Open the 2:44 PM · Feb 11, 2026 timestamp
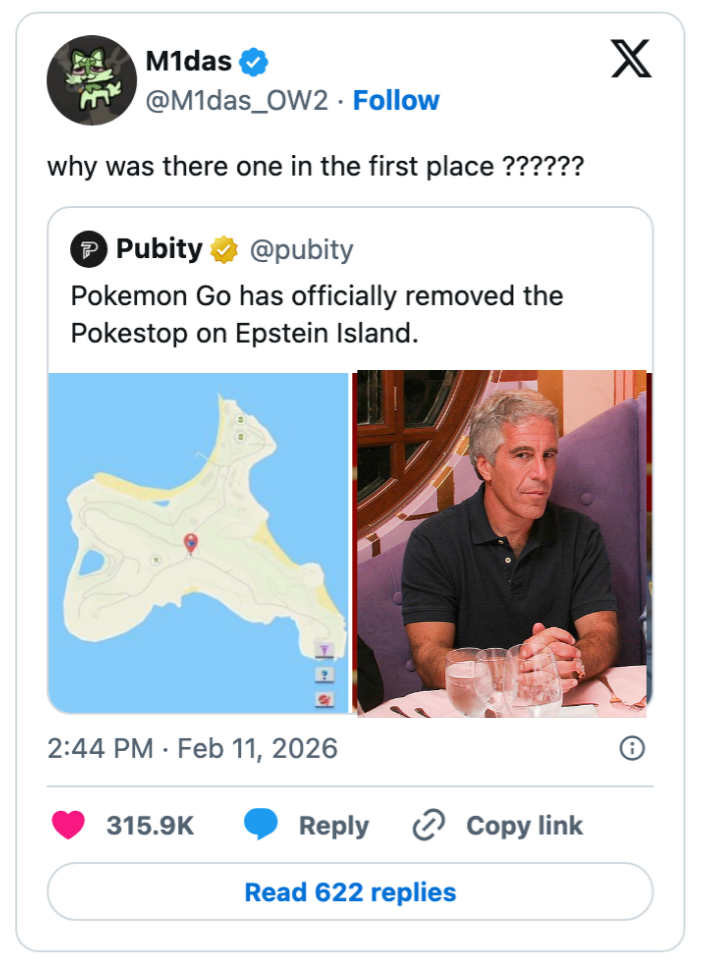The image size is (702, 964). pos(192,748)
